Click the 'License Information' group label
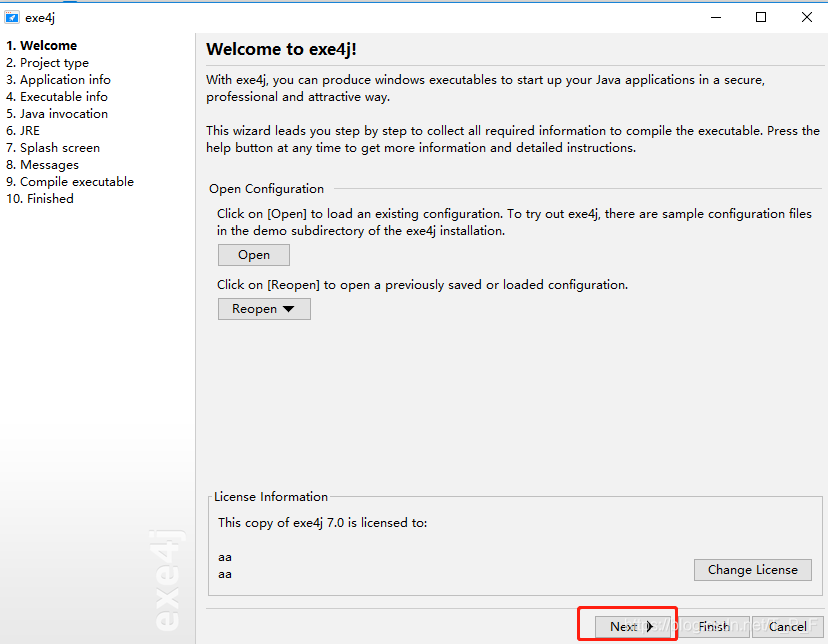 click(x=271, y=497)
